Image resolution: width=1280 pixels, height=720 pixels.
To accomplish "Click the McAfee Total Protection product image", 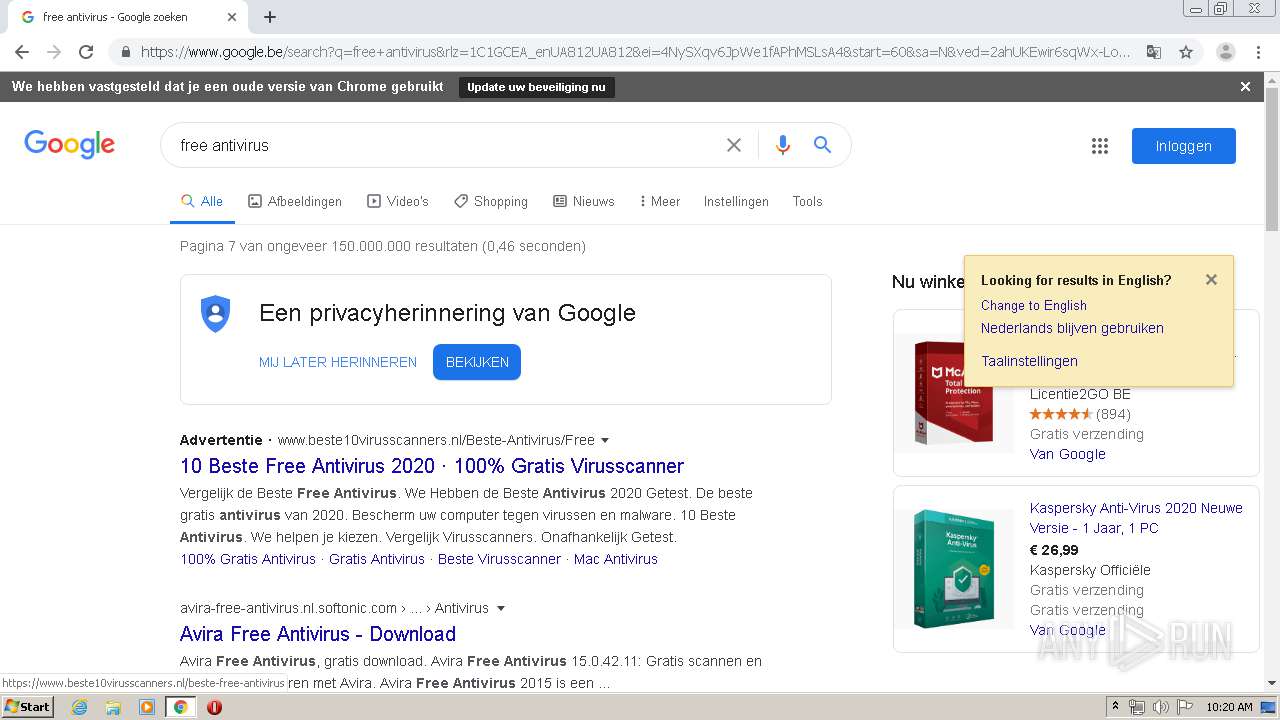I will (x=955, y=392).
